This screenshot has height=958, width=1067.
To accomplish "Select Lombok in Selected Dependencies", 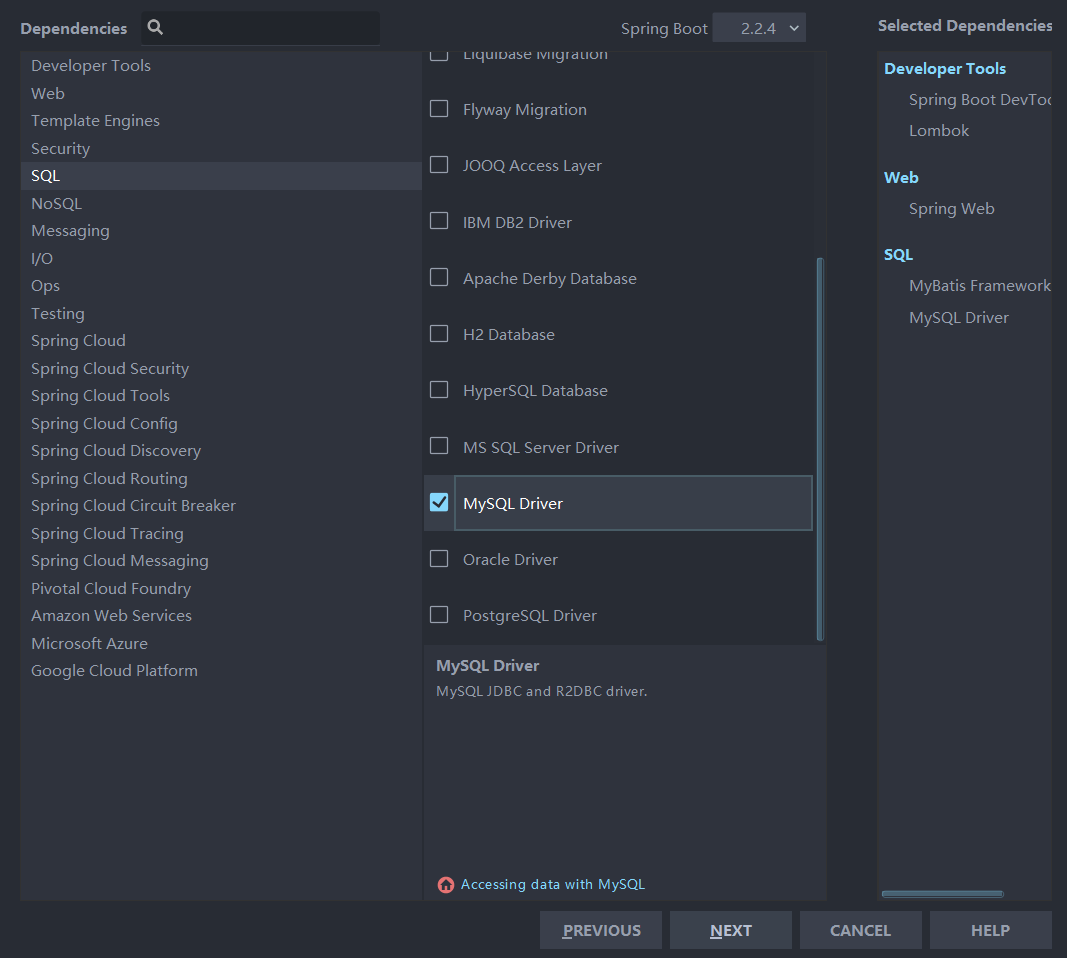I will click(x=939, y=131).
